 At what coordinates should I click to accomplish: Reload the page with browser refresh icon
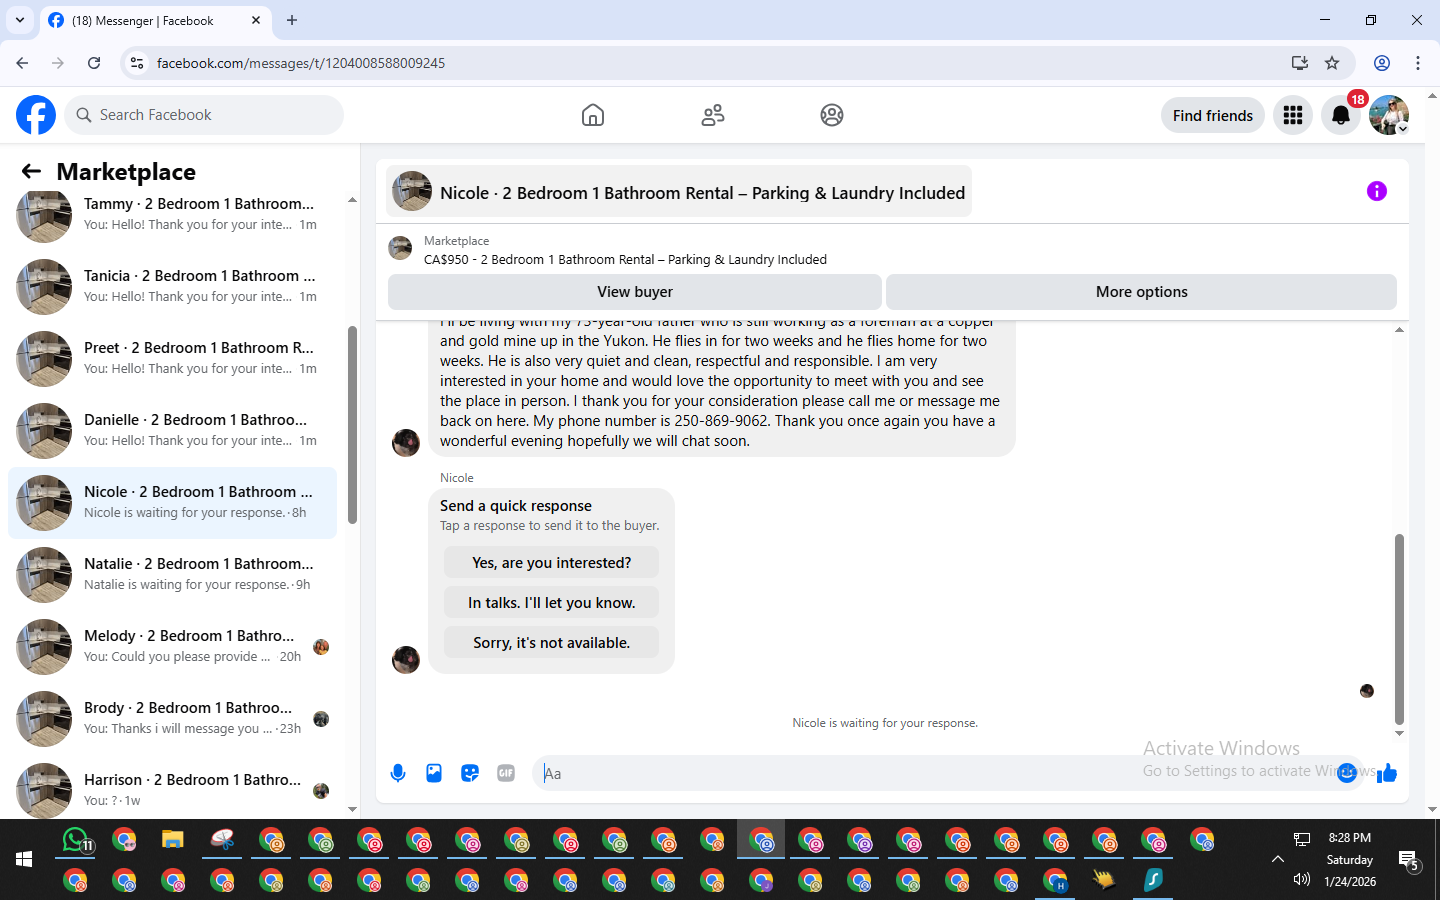pyautogui.click(x=94, y=63)
